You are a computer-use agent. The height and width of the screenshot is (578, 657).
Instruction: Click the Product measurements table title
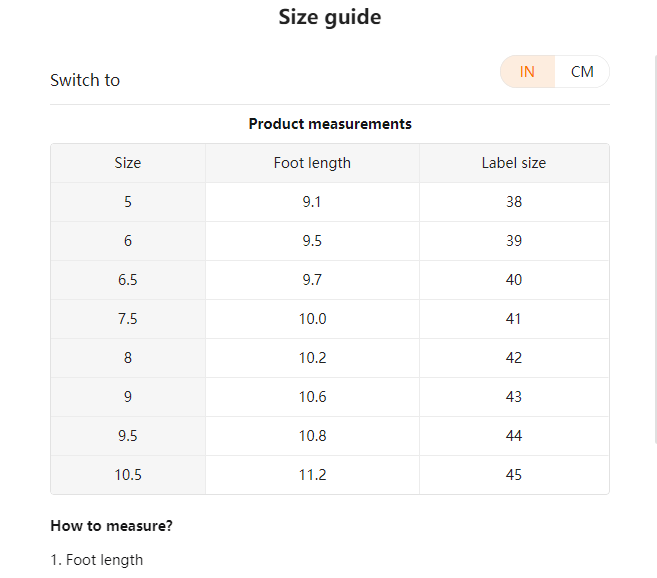click(x=330, y=124)
